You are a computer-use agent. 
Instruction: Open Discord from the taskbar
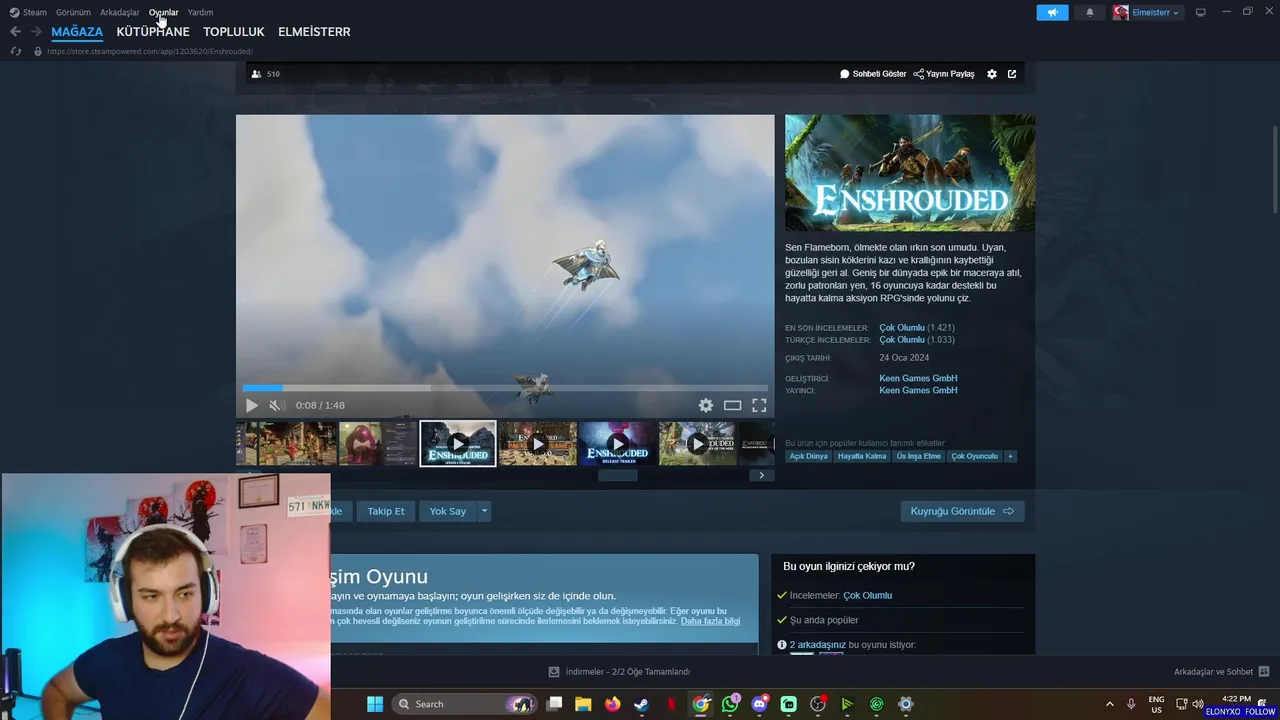(x=759, y=704)
